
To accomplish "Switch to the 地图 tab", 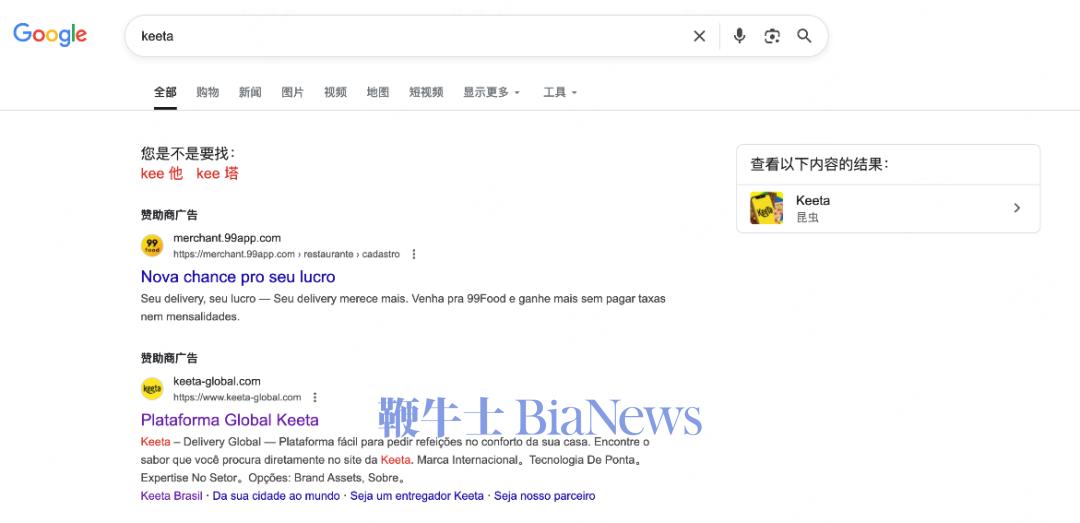I will point(378,92).
